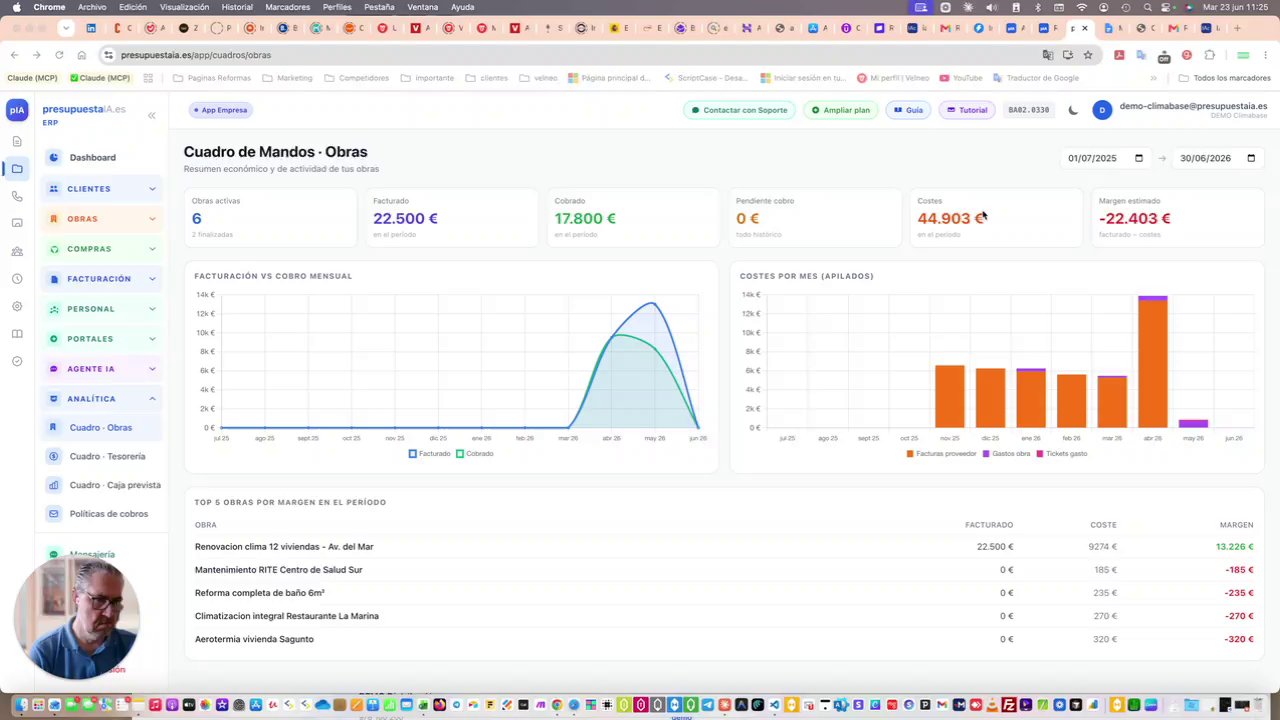The image size is (1280, 720).
Task: Click the browser address bar URL
Action: [196, 55]
